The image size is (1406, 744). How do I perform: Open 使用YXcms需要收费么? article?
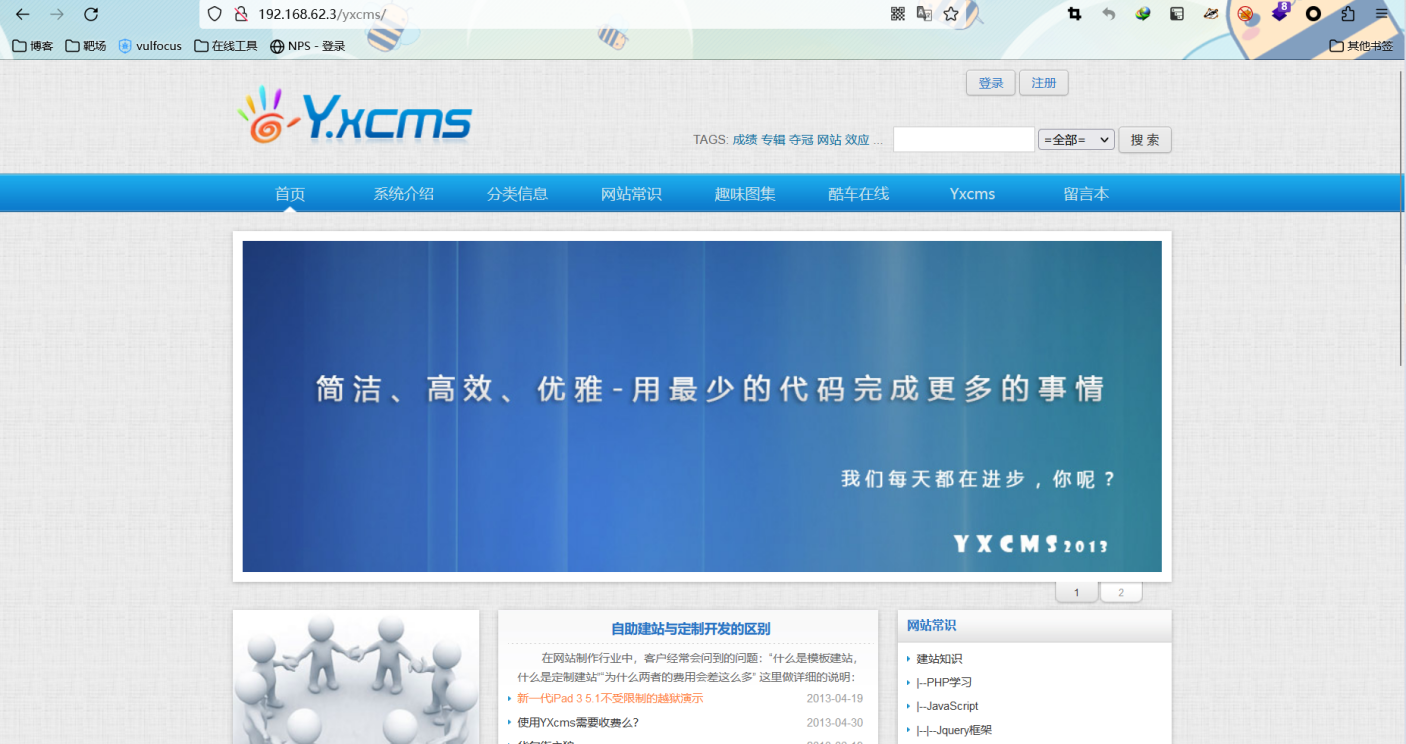578,722
